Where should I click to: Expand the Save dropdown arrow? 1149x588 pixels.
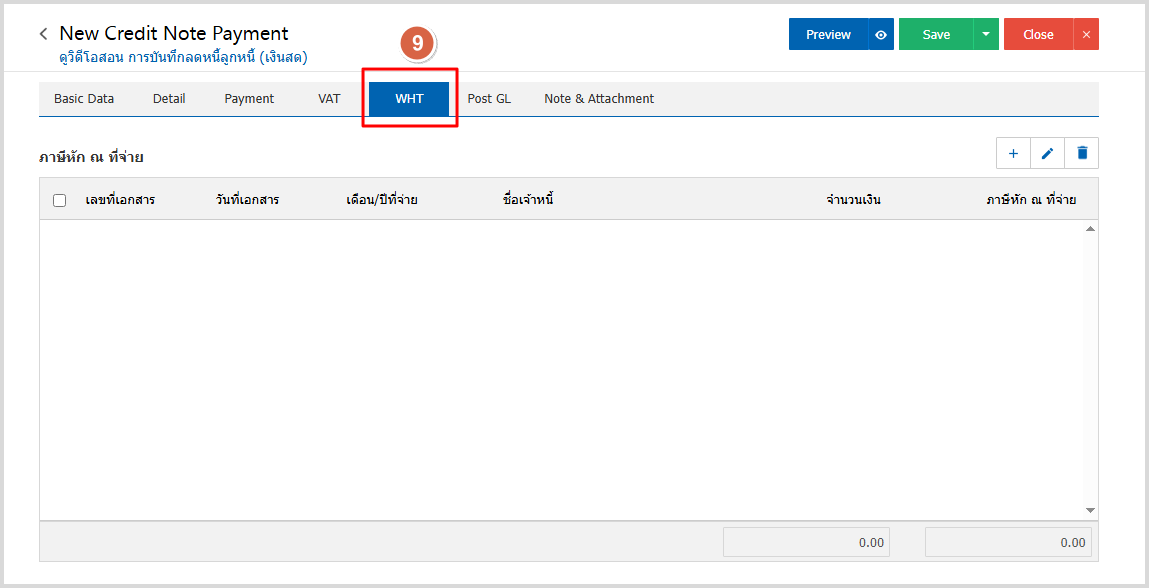click(986, 35)
